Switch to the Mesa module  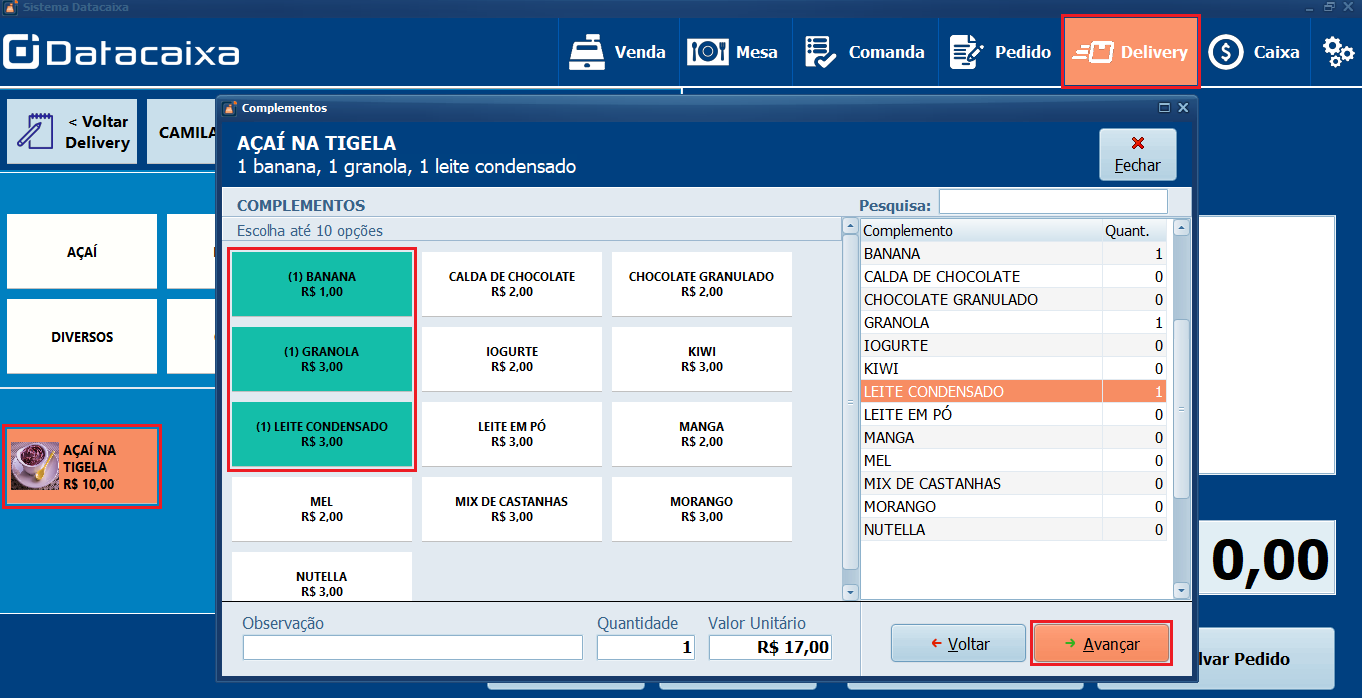(x=735, y=51)
